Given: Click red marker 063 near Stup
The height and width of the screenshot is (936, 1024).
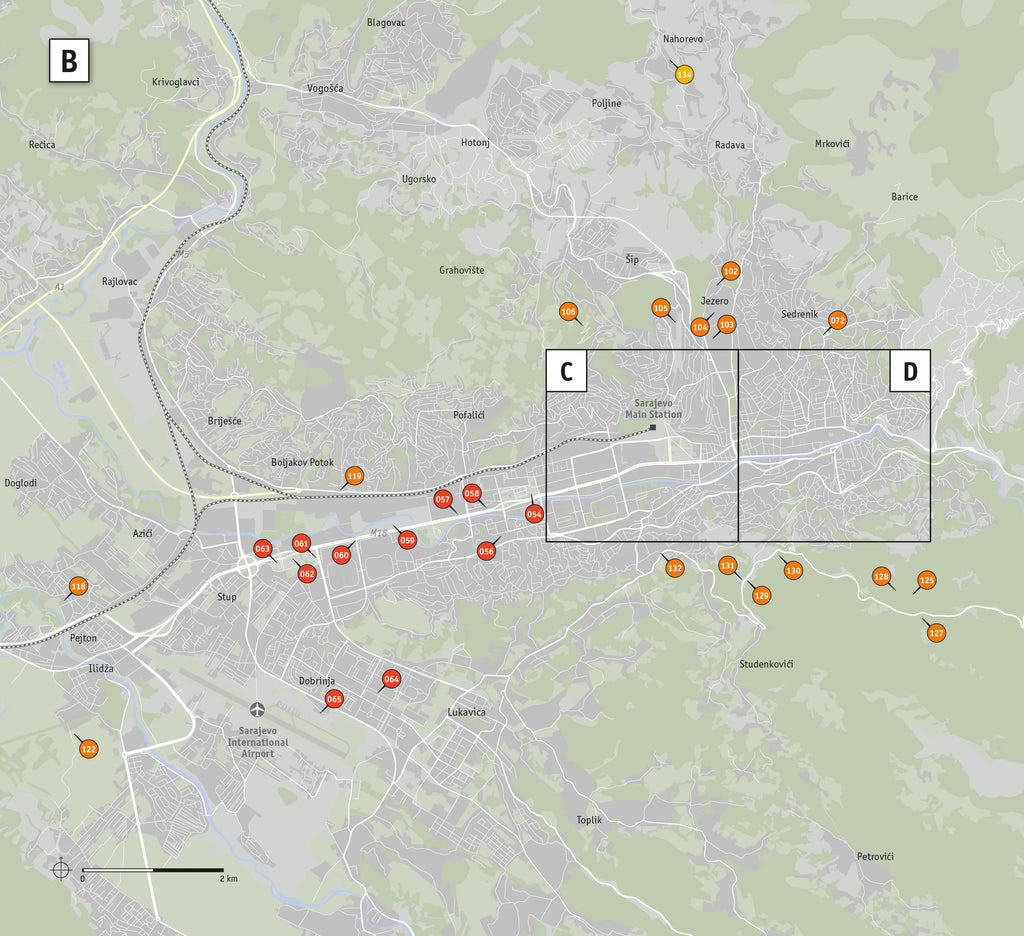Looking at the screenshot, I should coord(263,549).
